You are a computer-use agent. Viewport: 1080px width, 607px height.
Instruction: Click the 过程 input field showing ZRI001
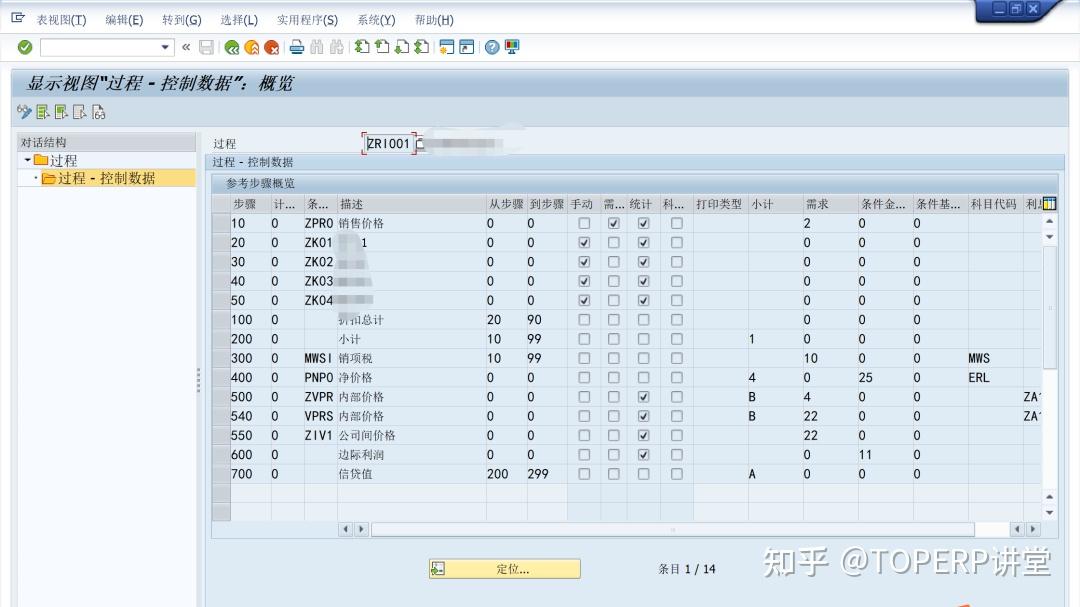(390, 143)
